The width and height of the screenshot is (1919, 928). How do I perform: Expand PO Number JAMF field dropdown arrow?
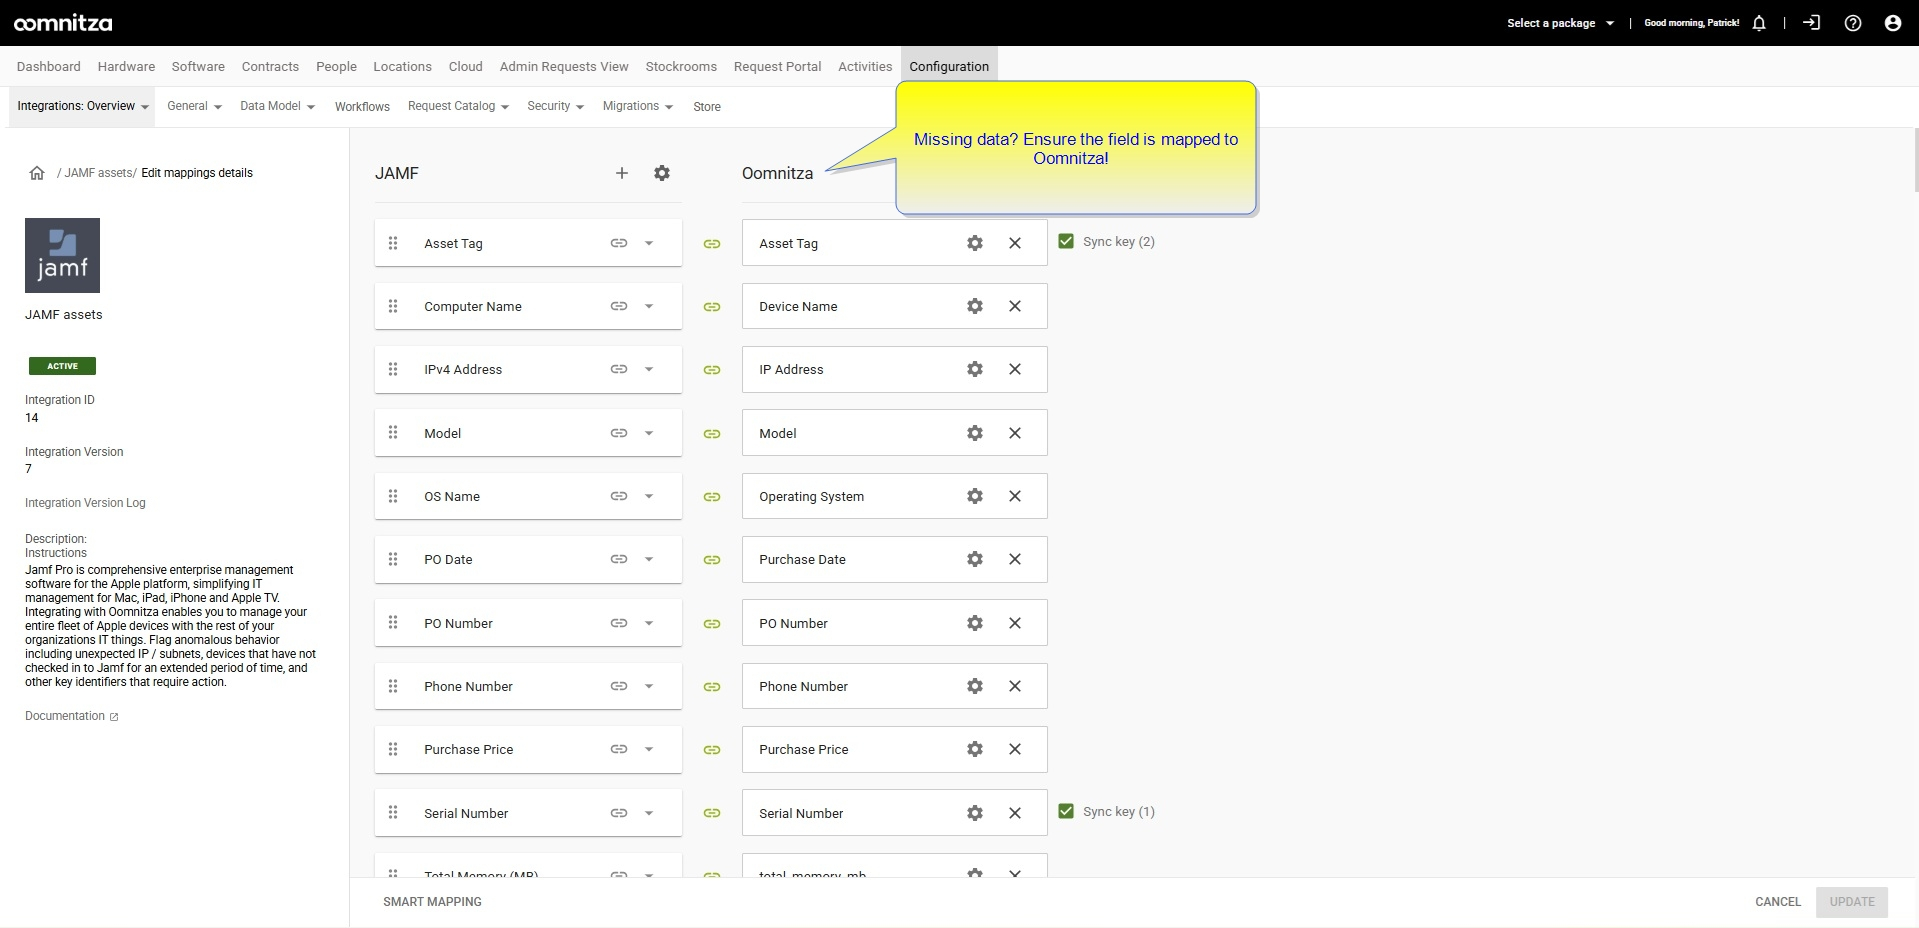[649, 623]
